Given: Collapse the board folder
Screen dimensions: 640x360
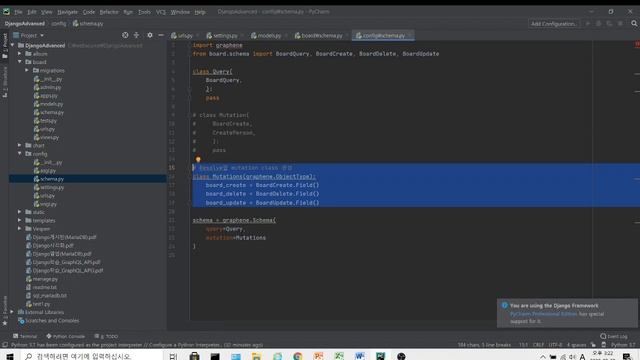Looking at the screenshot, I should point(20,62).
